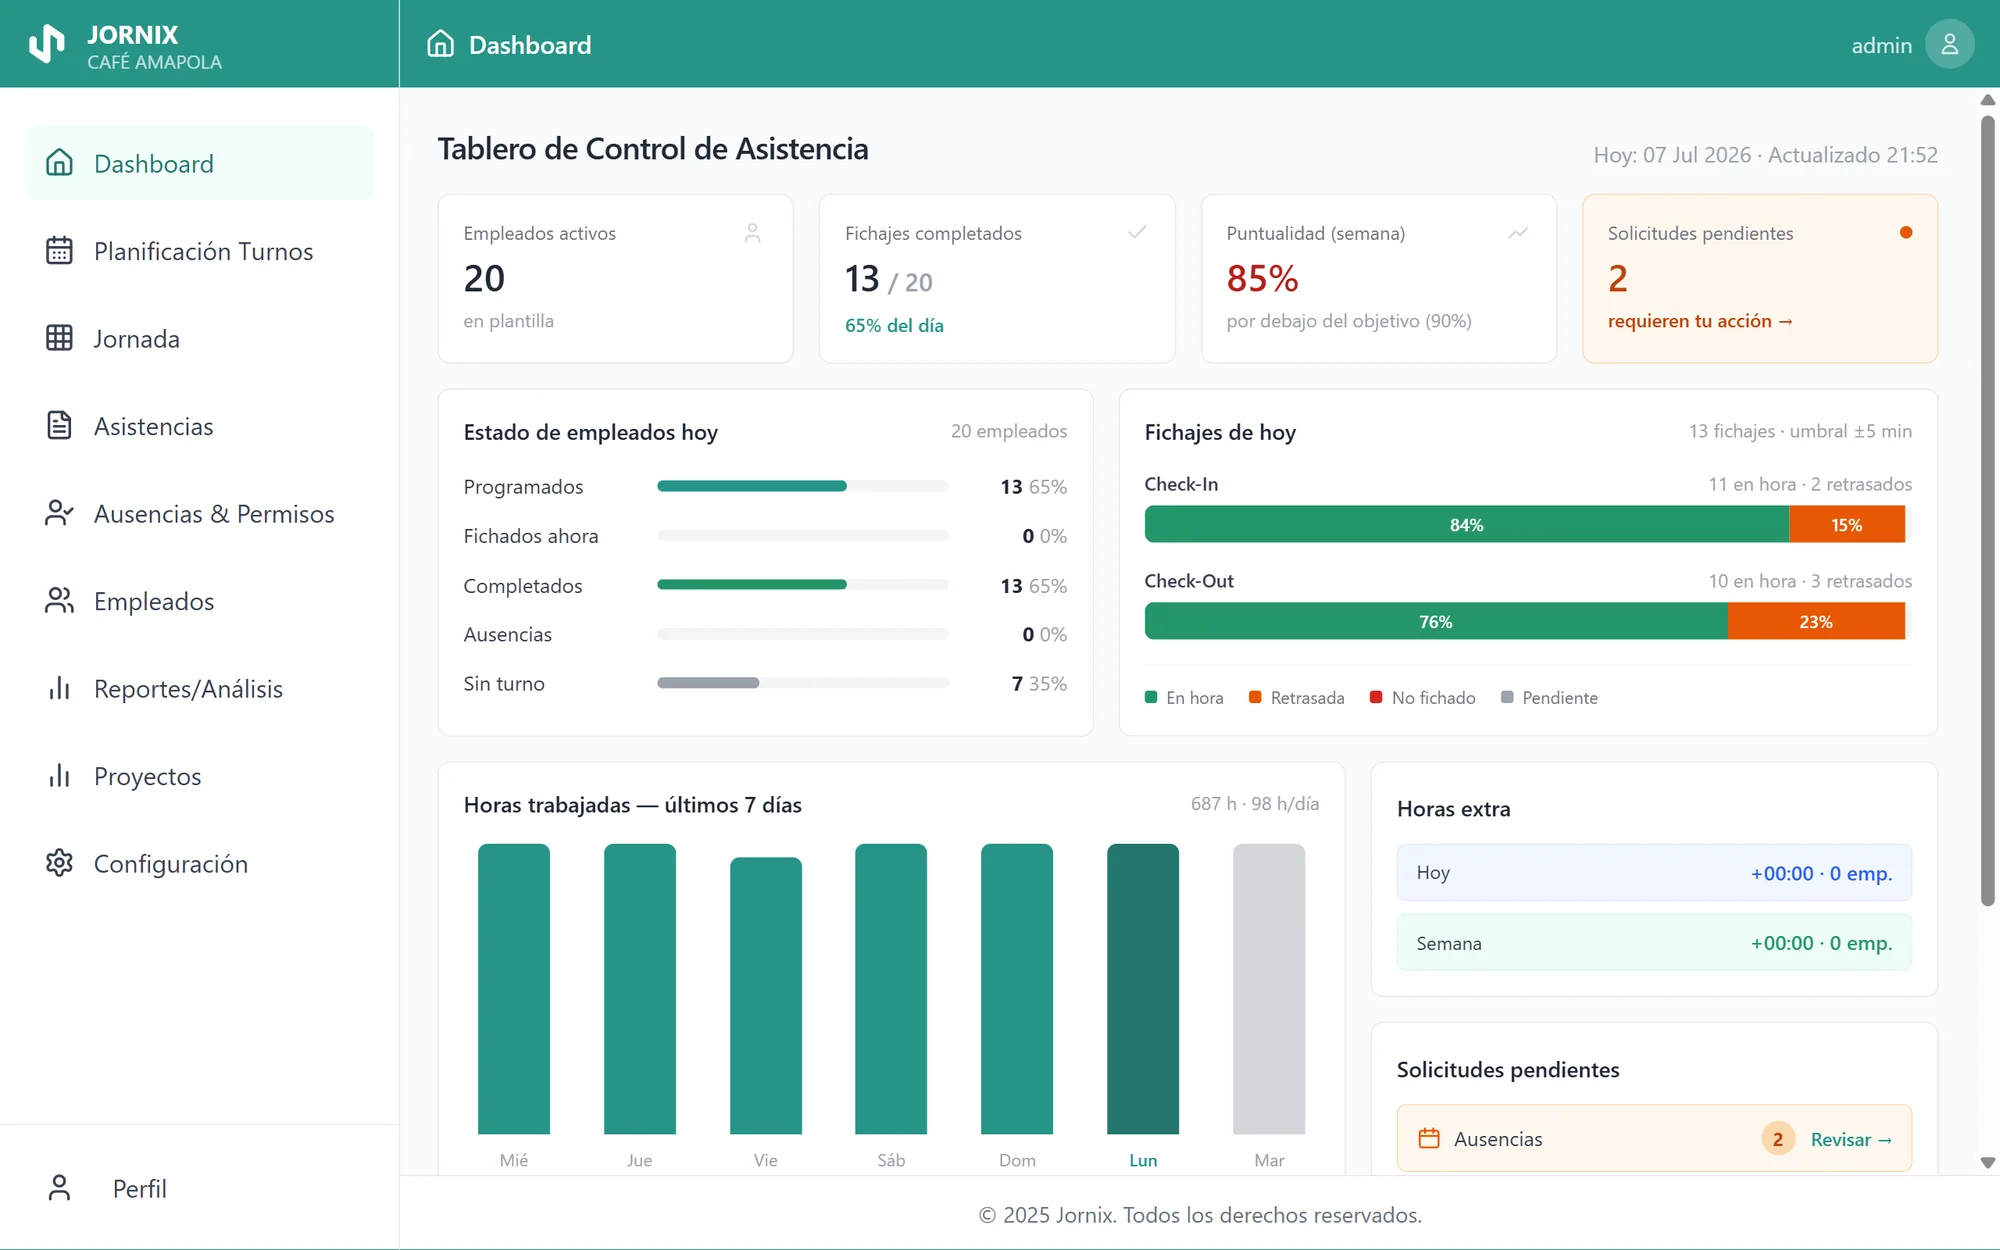Click the checkmark icon in the Fichajes completados card
Viewport: 2000px width, 1250px height.
tap(1137, 232)
